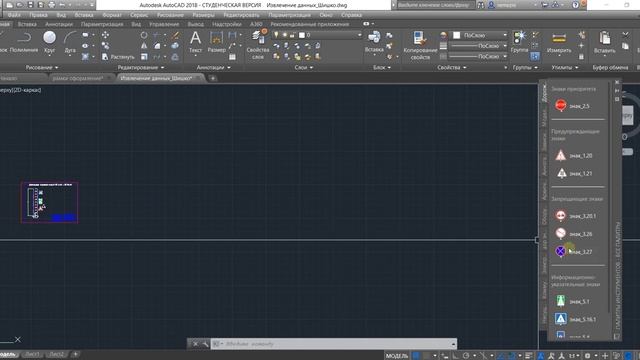Viewport: 640px width, 360px height.
Task: Click the Save icon in quick access toolbar
Action: point(31,5)
